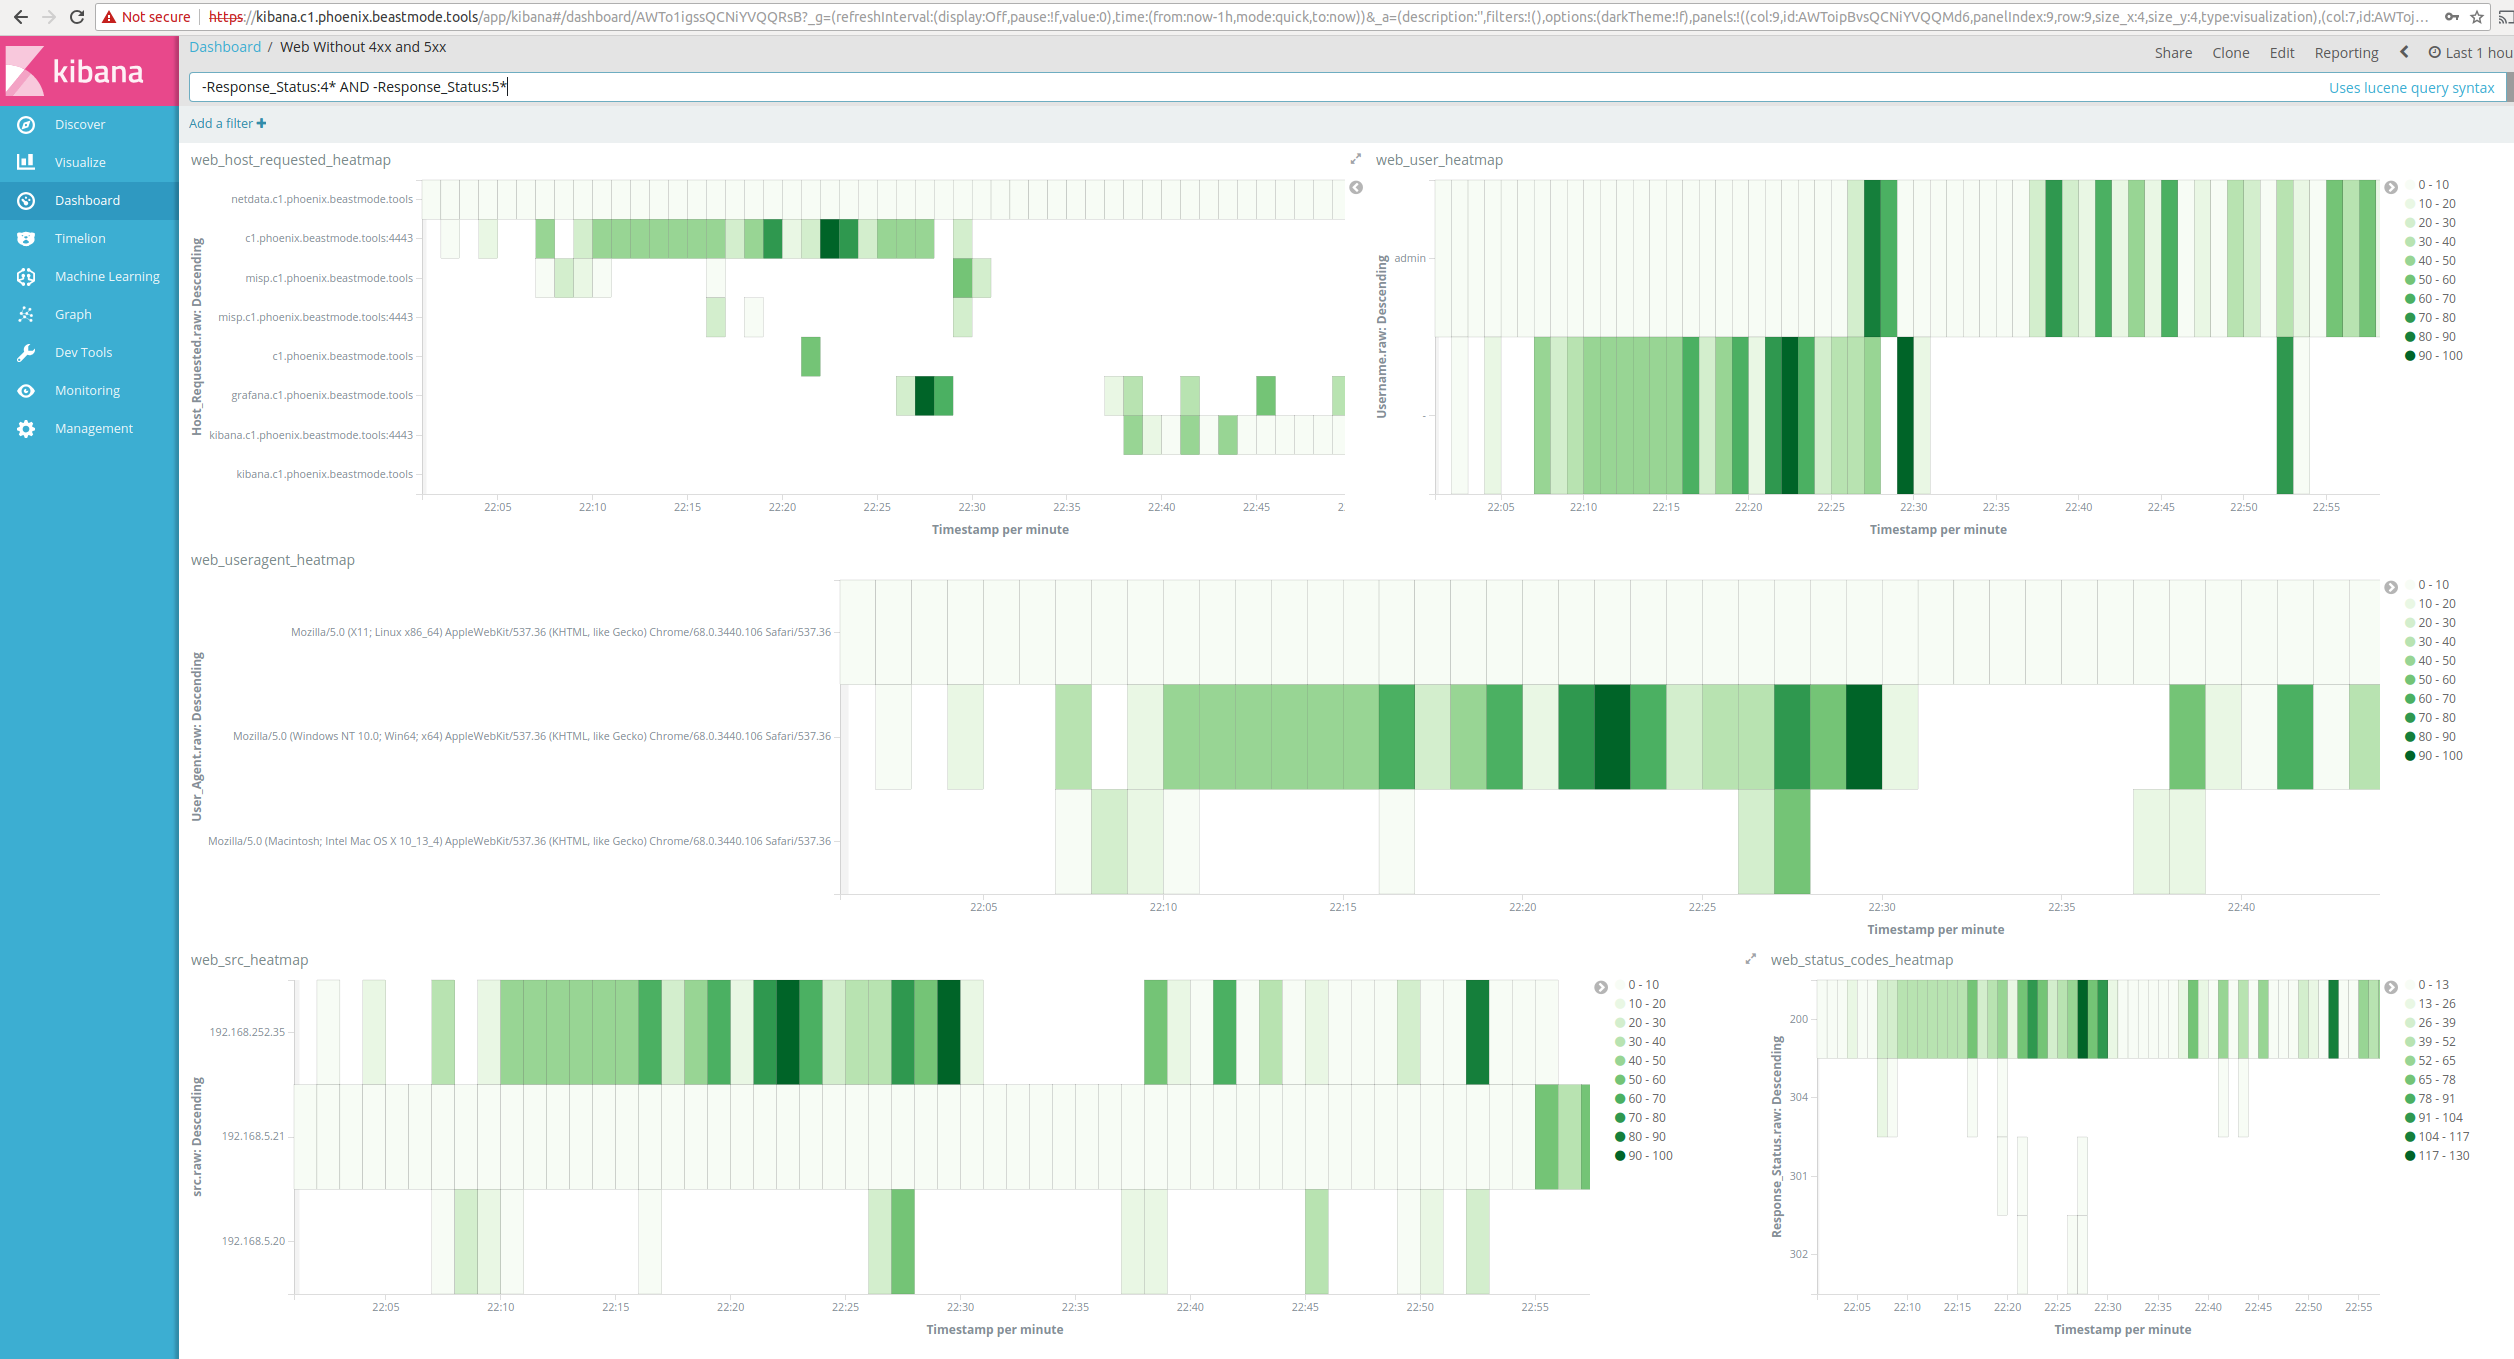Open Graph using its sidebar icon
2514x1359 pixels.
tap(26, 314)
